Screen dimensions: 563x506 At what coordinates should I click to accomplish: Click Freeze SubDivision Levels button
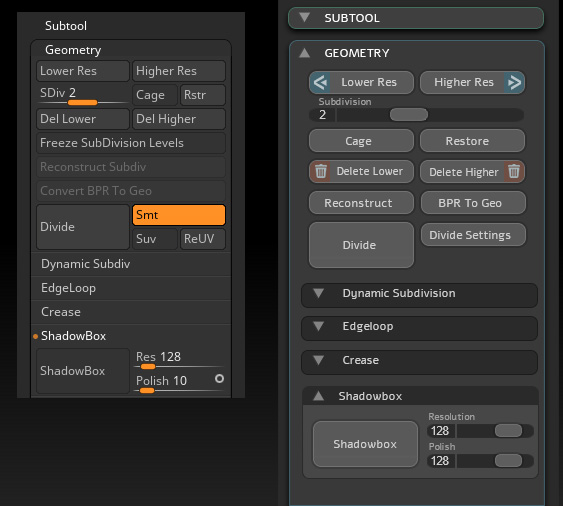tap(131, 143)
